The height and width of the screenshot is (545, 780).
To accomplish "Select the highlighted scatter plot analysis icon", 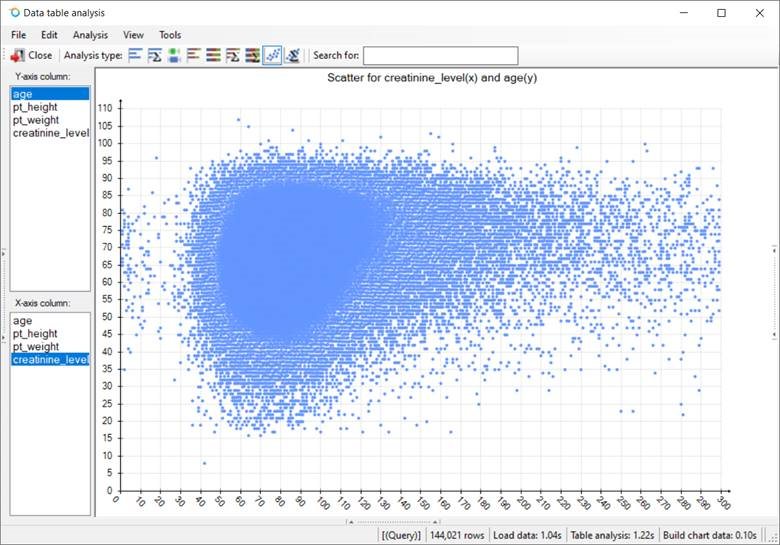I will [272, 56].
